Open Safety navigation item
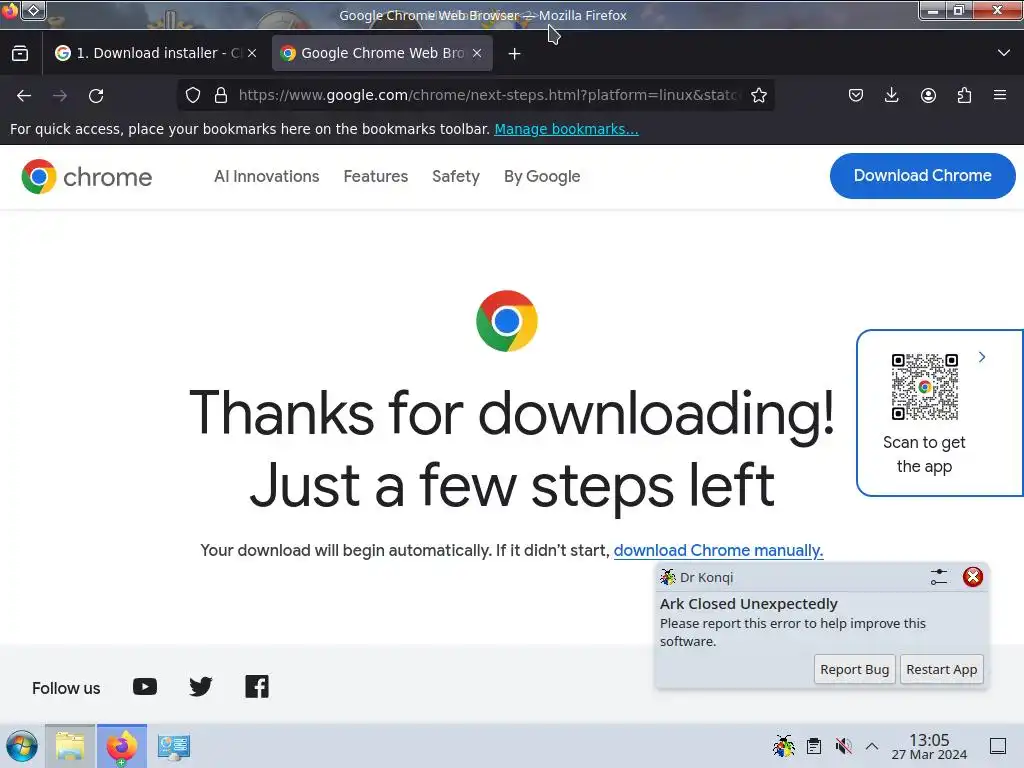The height and width of the screenshot is (768, 1024). [456, 177]
